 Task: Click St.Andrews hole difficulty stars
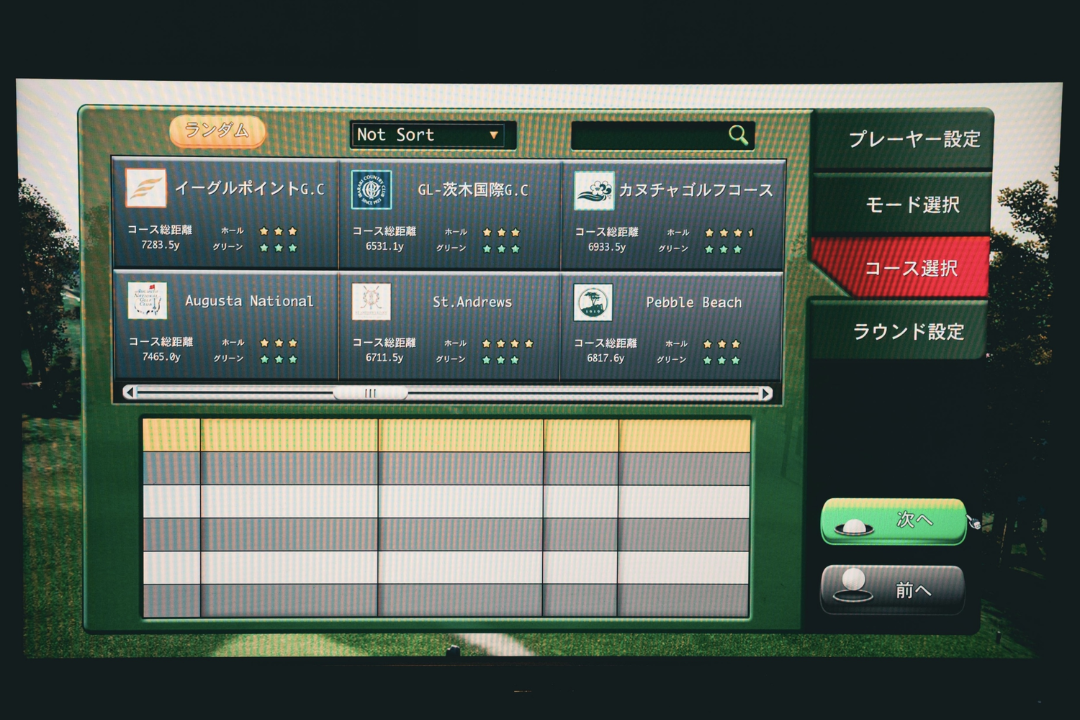coord(508,343)
